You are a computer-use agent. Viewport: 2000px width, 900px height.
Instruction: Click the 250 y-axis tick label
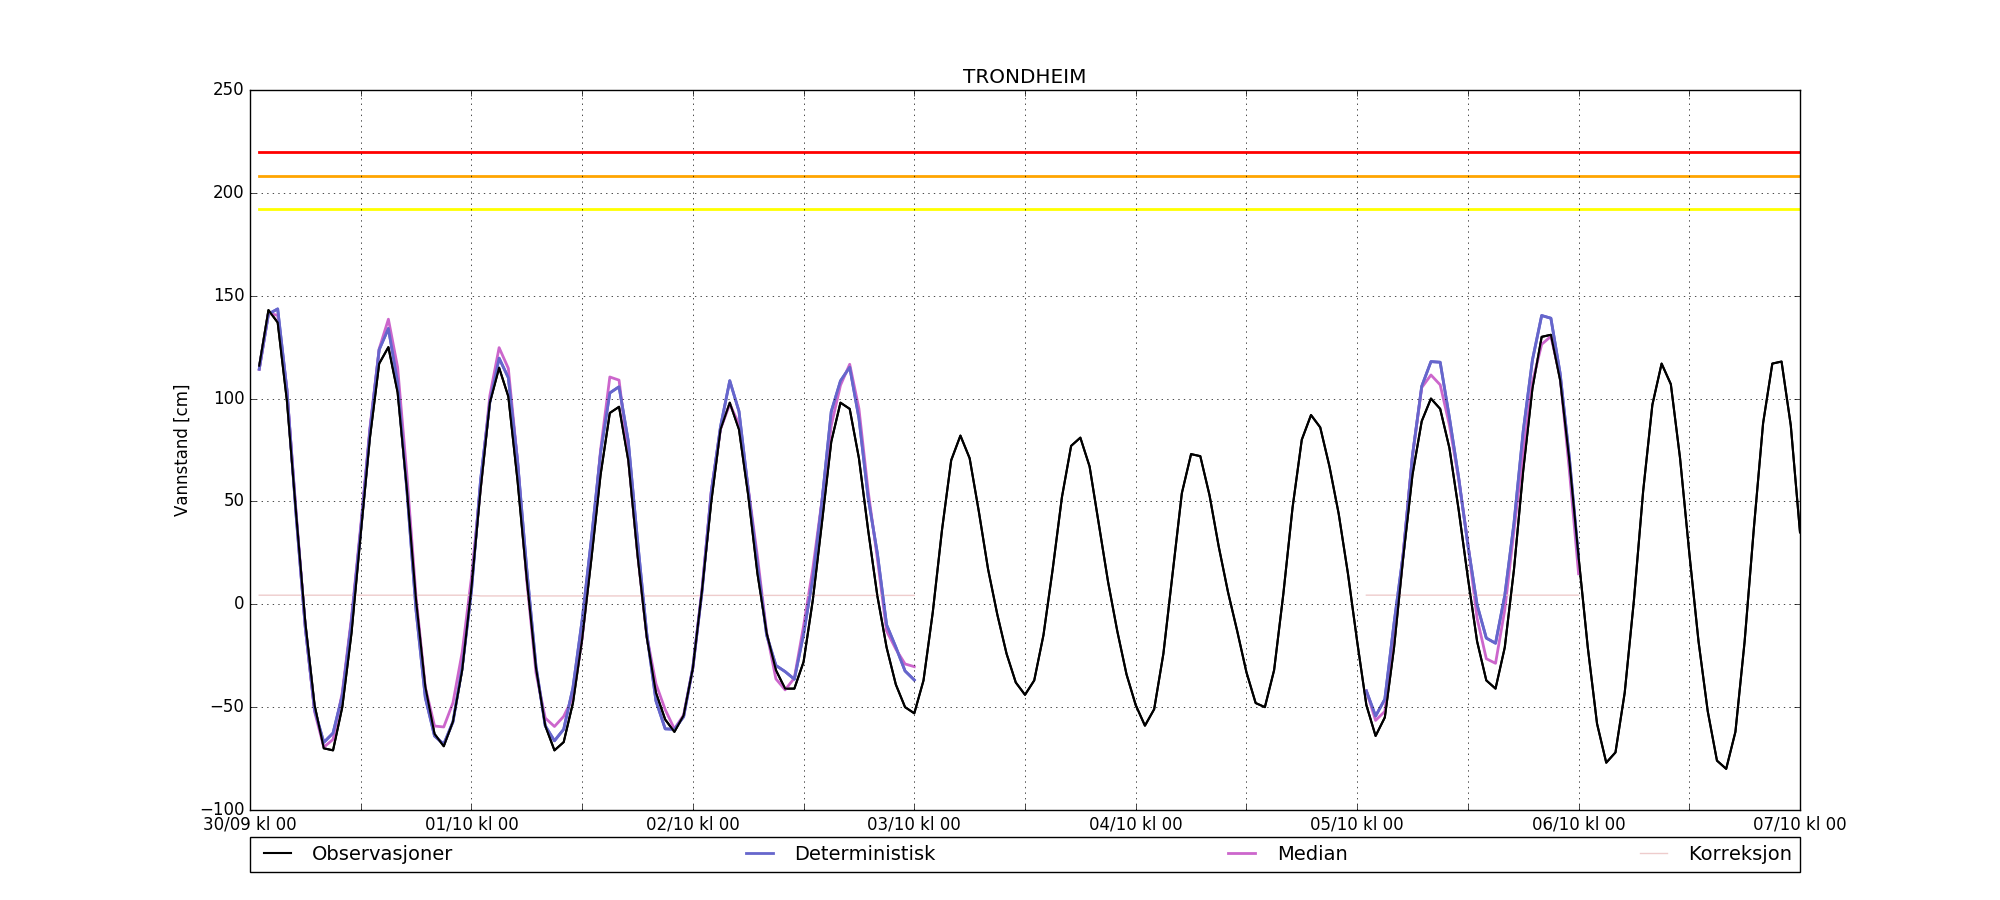pyautogui.click(x=228, y=90)
